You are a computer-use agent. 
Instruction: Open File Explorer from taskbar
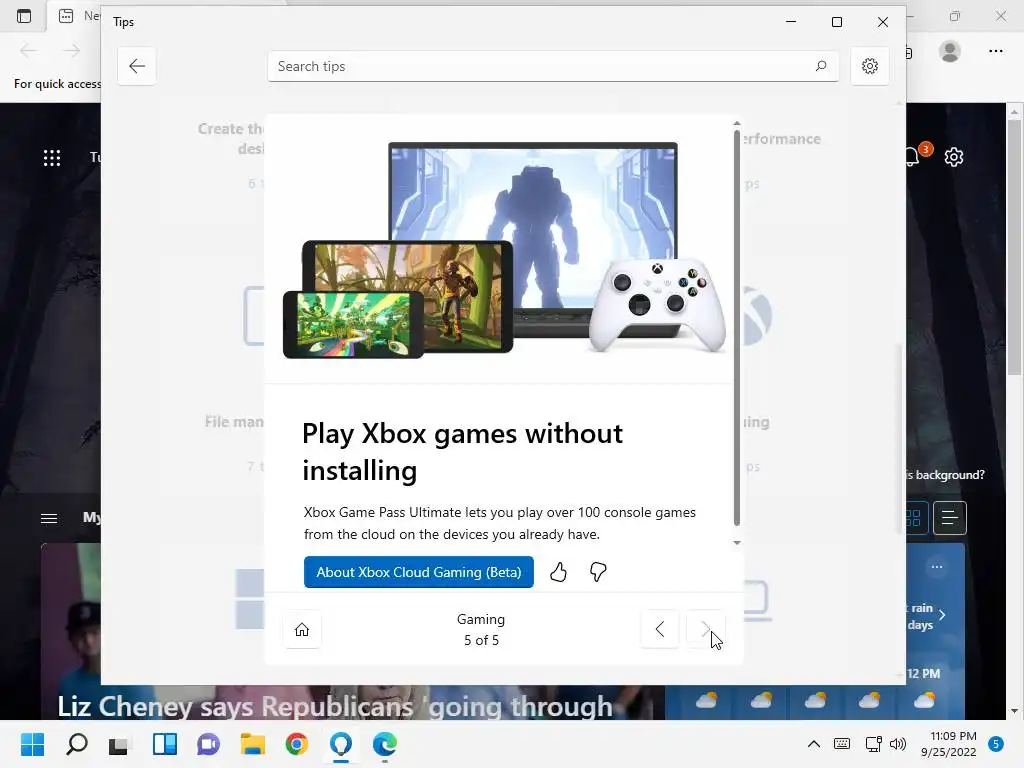point(252,744)
